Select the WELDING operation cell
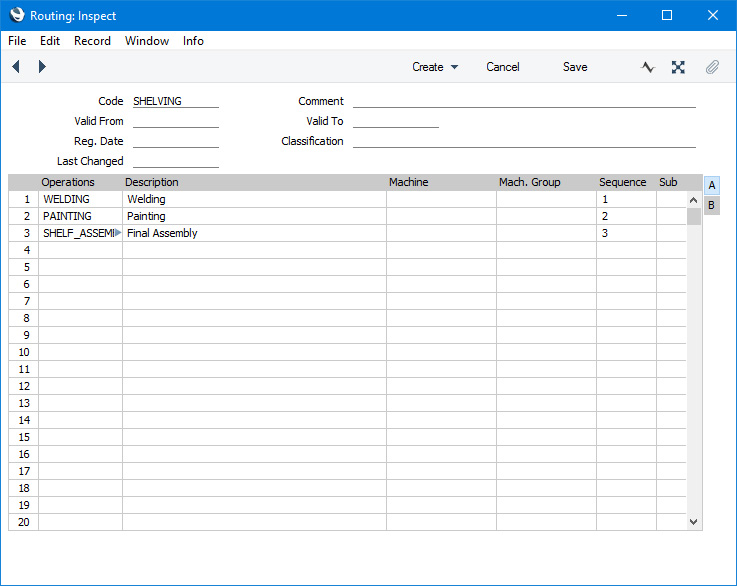The width and height of the screenshot is (737, 586). click(x=80, y=199)
